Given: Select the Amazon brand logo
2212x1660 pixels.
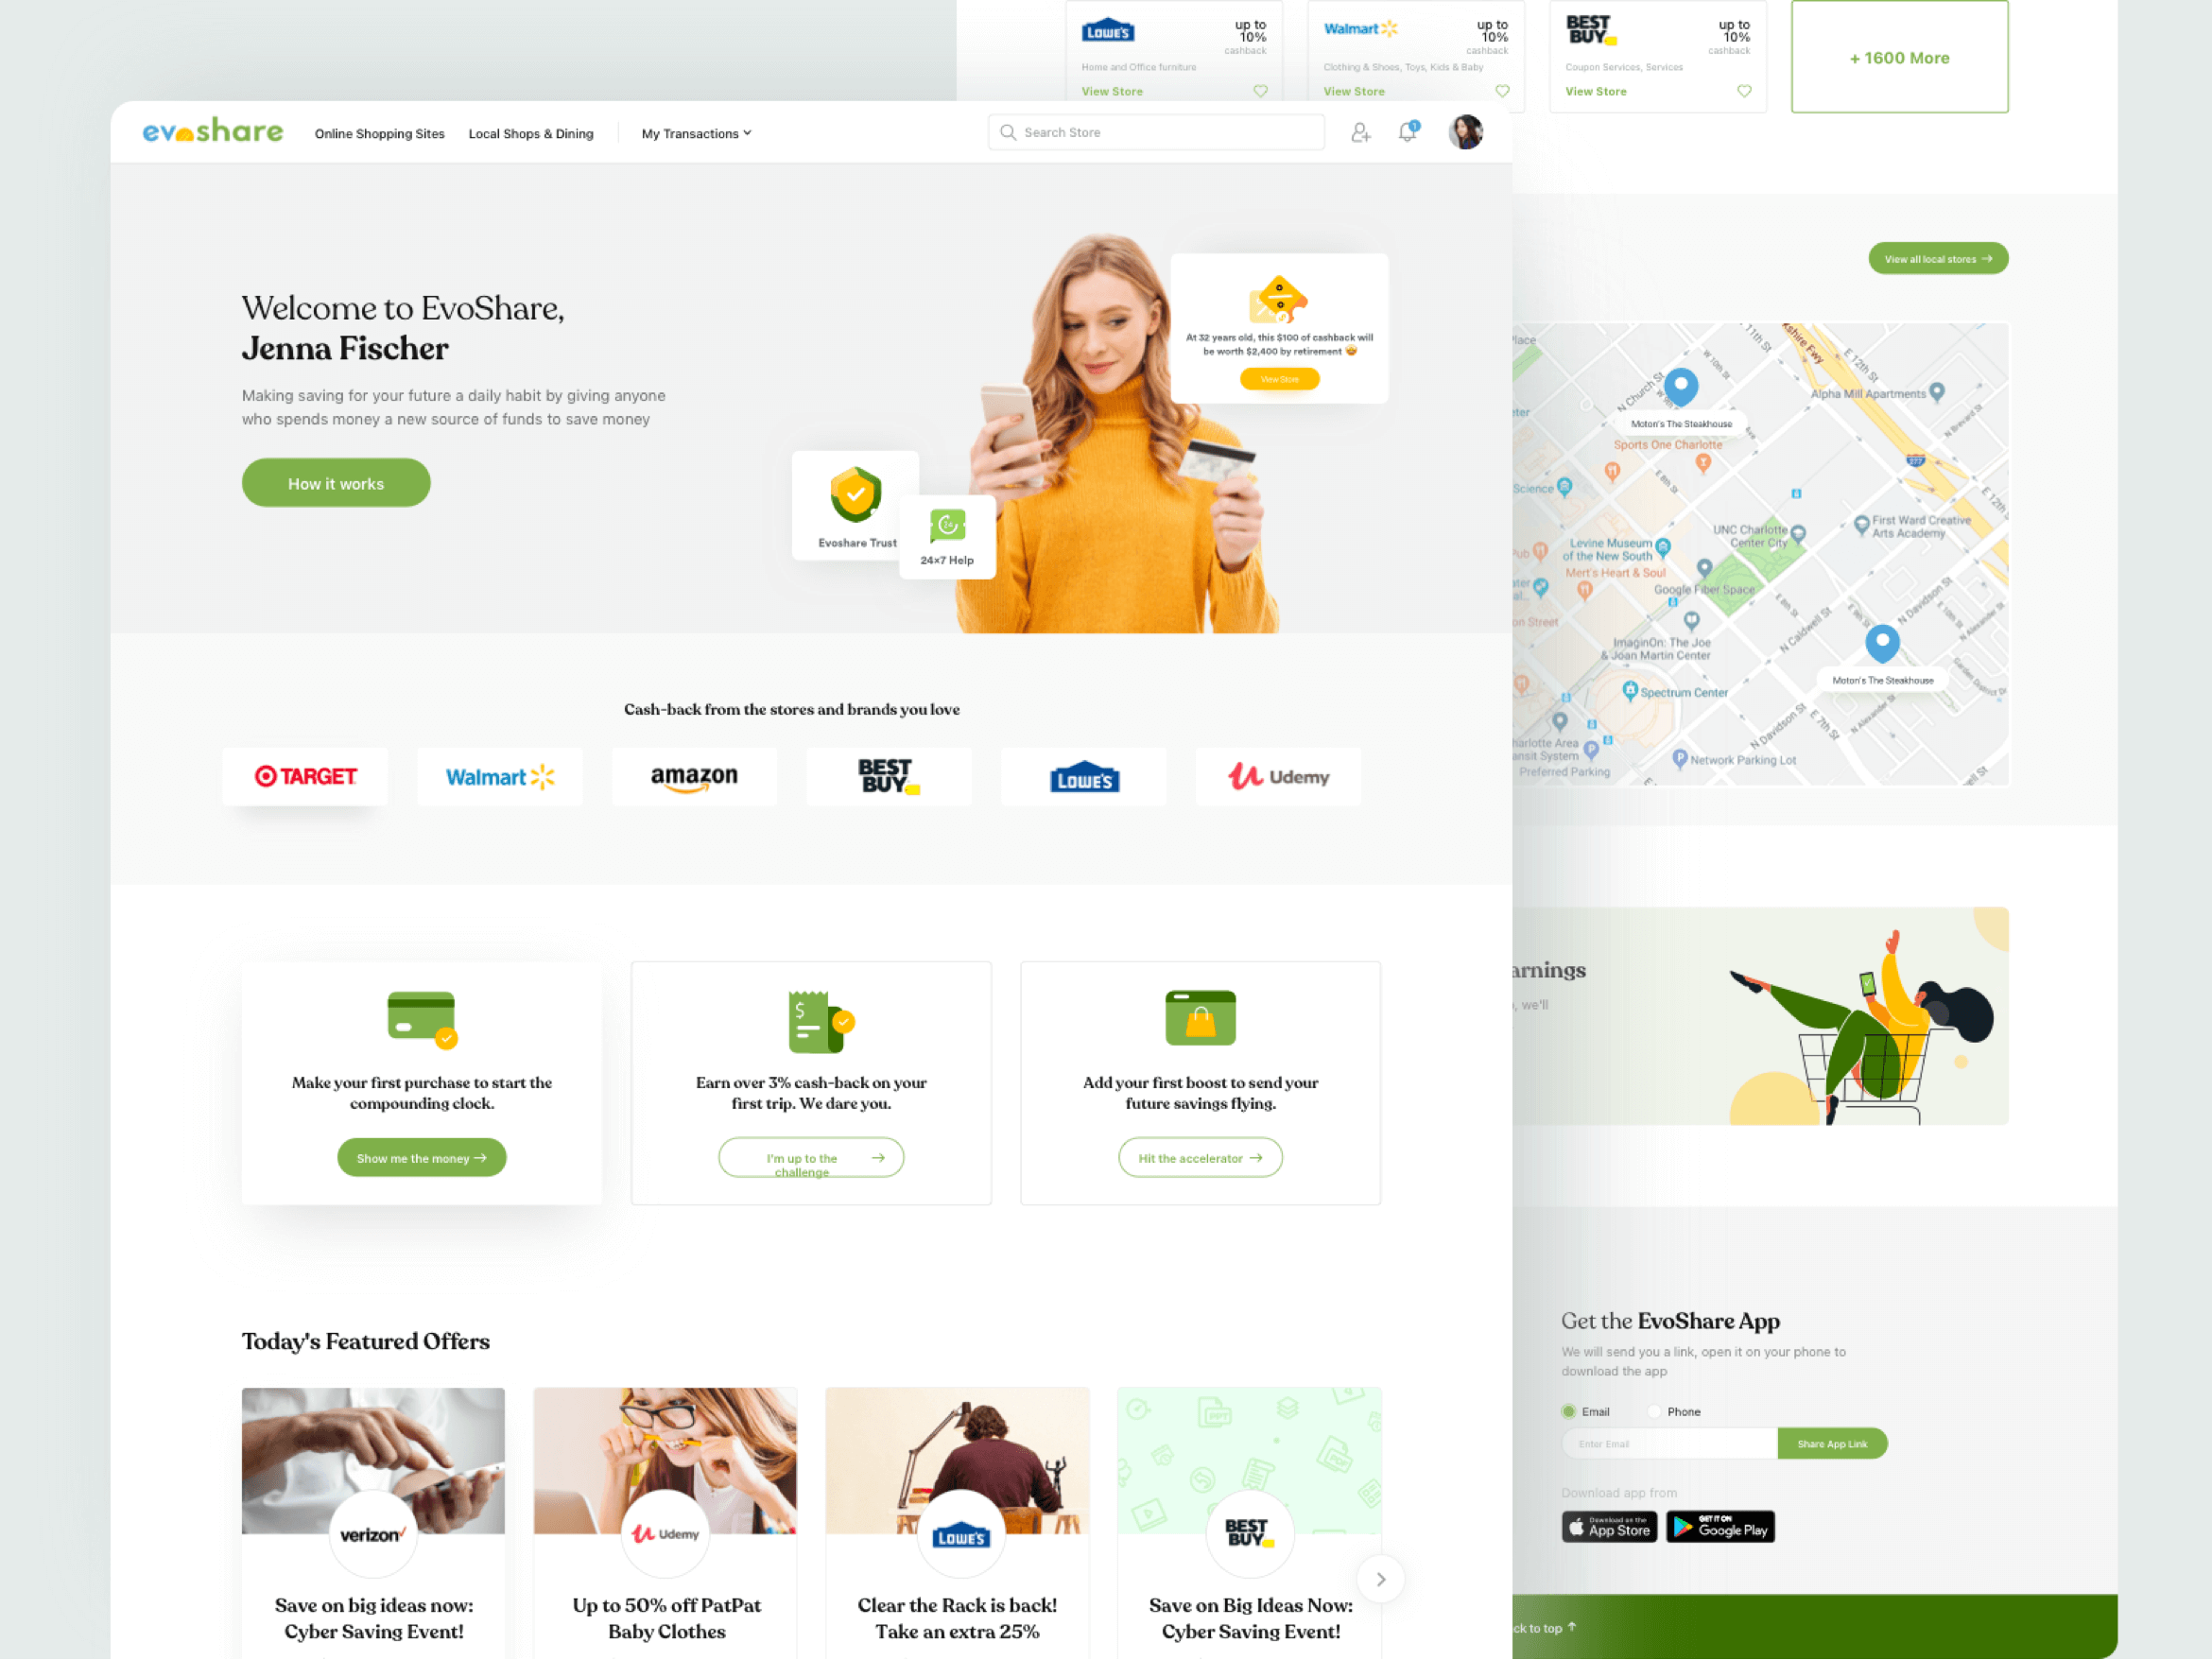Looking at the screenshot, I should [x=694, y=776].
